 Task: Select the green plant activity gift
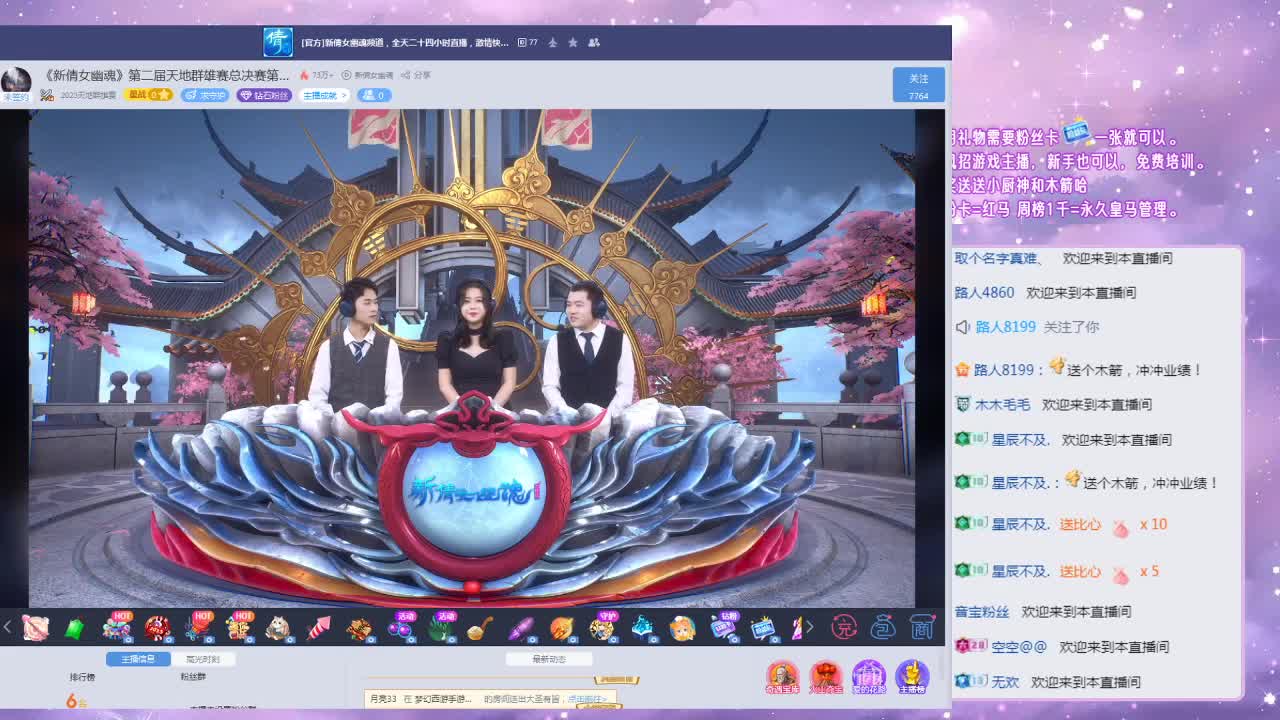(x=441, y=627)
